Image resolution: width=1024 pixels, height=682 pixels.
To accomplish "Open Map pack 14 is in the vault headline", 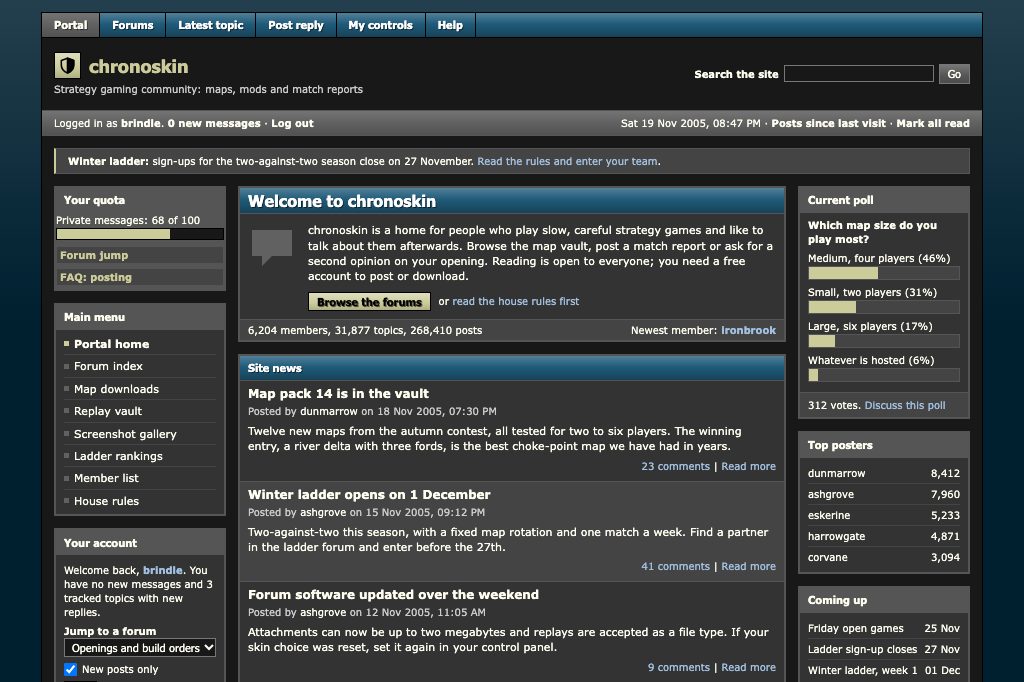I will point(338,394).
